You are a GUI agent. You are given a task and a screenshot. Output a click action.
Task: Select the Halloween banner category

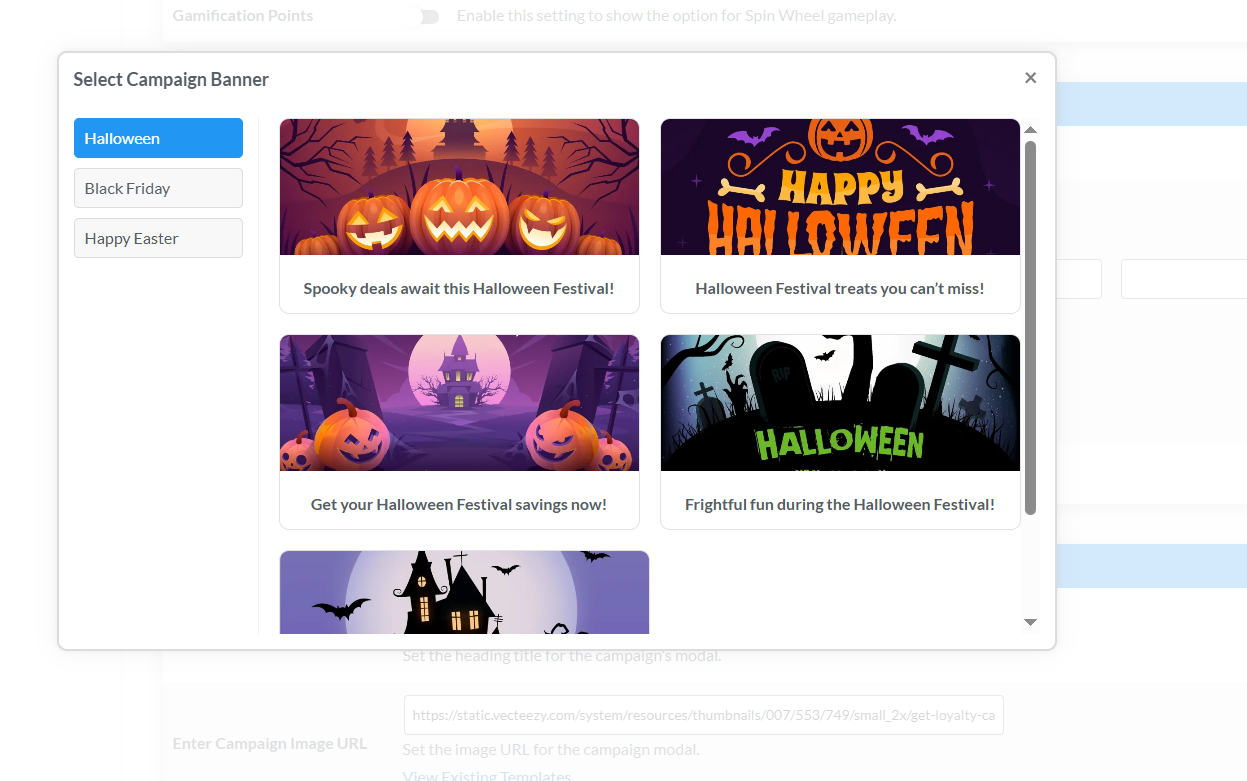[x=158, y=138]
